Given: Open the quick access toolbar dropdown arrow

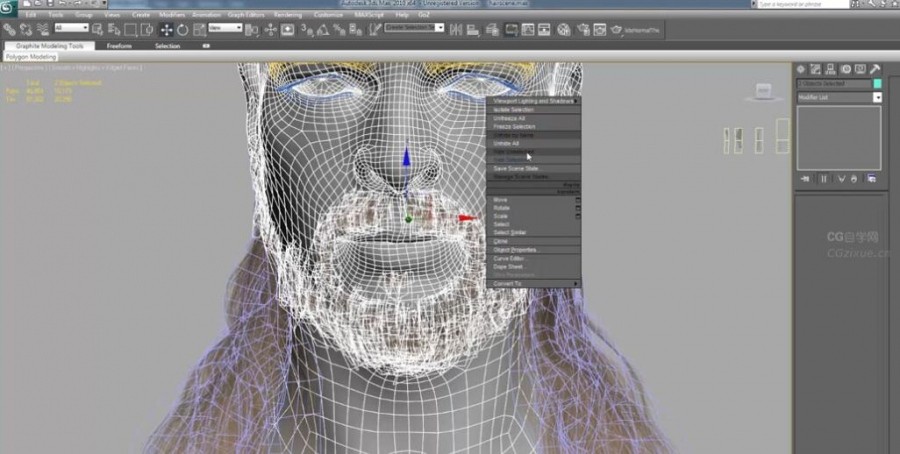Looking at the screenshot, I should click(104, 3).
